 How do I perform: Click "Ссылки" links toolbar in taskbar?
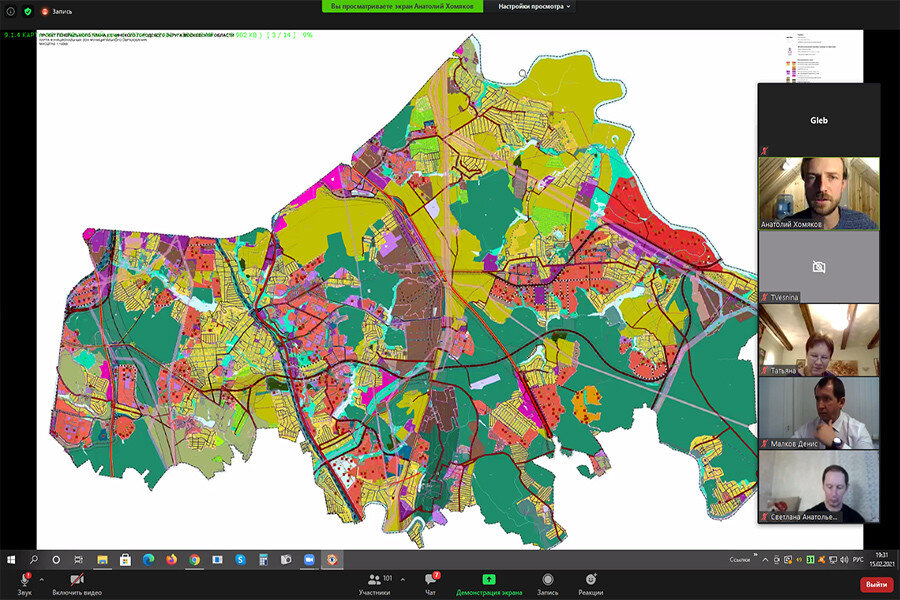(739, 559)
